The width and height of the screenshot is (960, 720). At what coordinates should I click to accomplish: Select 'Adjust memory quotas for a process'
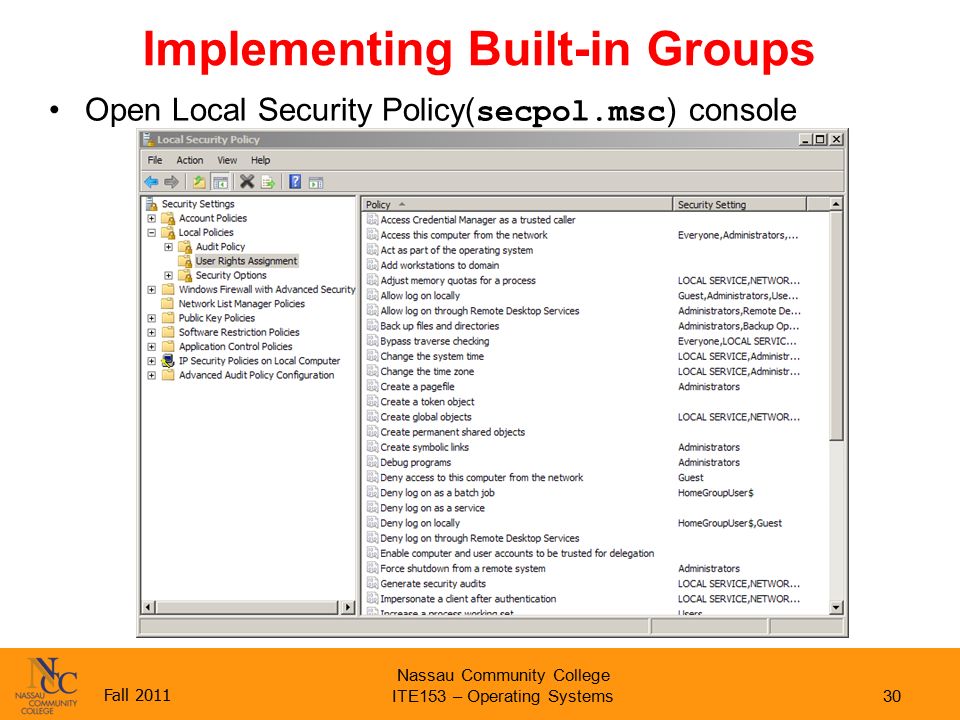(457, 280)
